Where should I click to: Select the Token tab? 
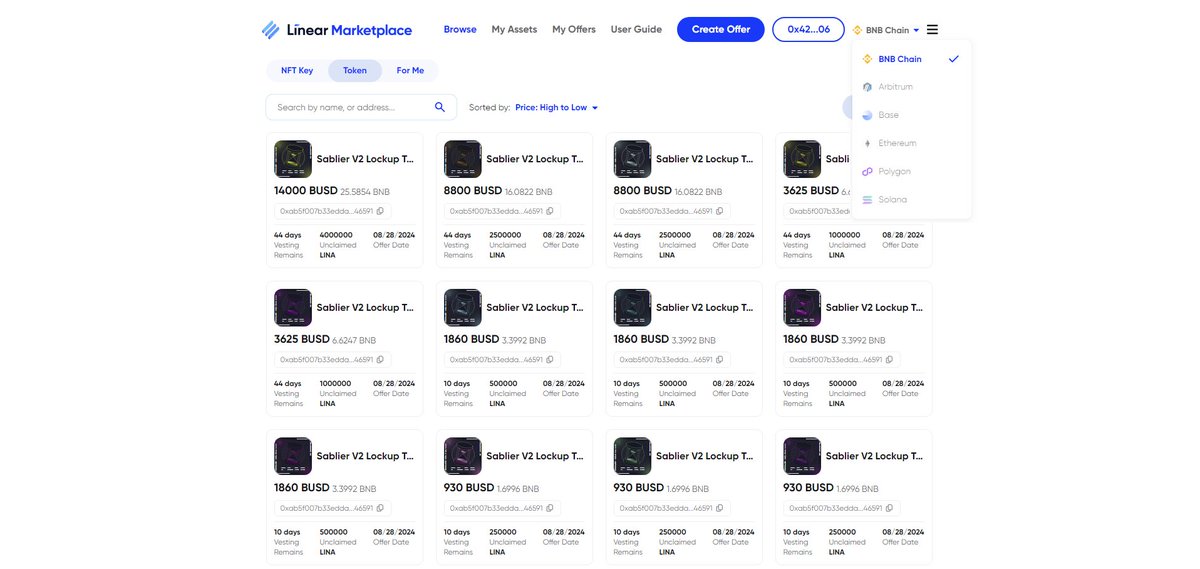point(355,71)
